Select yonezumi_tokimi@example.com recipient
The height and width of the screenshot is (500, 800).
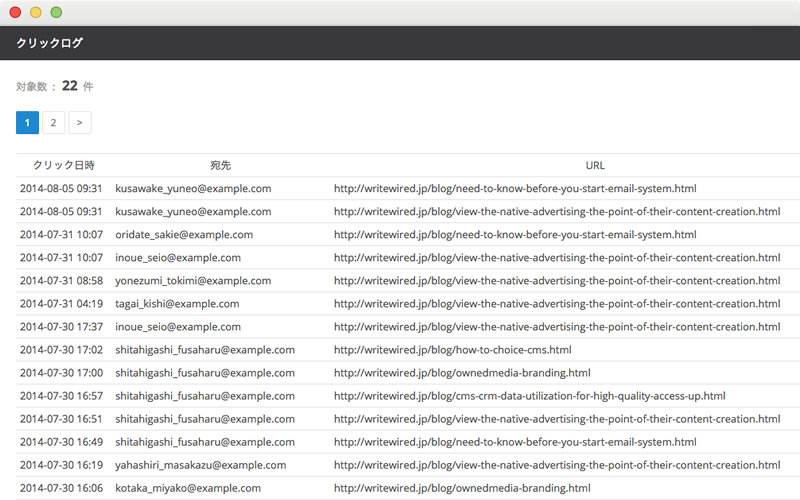point(193,281)
